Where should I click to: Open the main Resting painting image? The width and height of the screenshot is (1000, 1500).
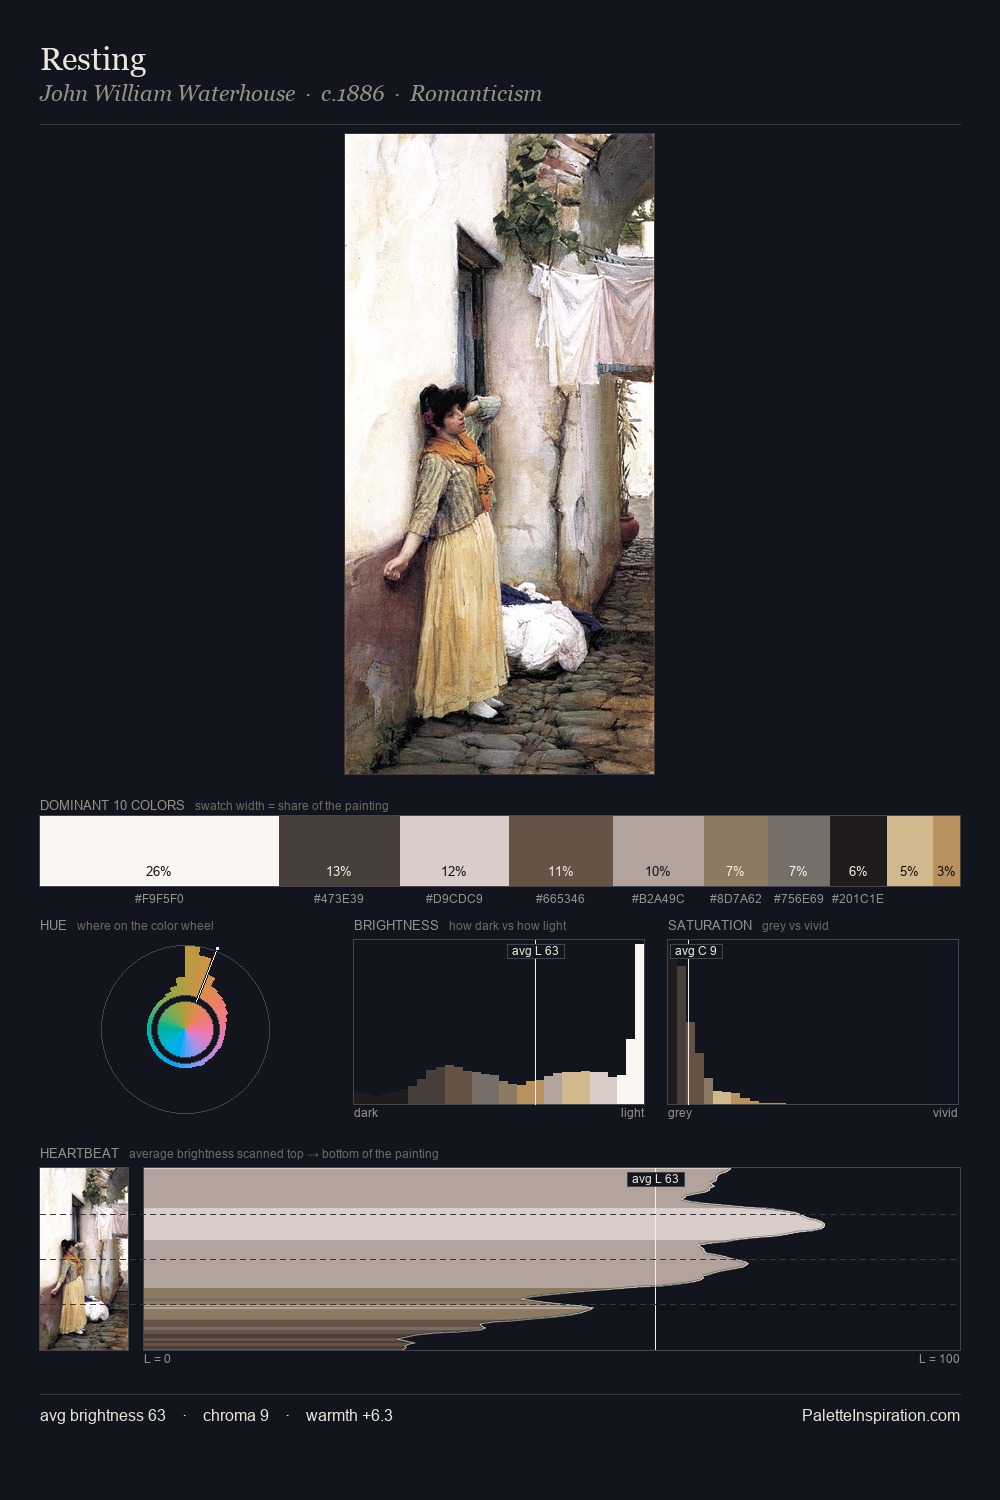500,454
